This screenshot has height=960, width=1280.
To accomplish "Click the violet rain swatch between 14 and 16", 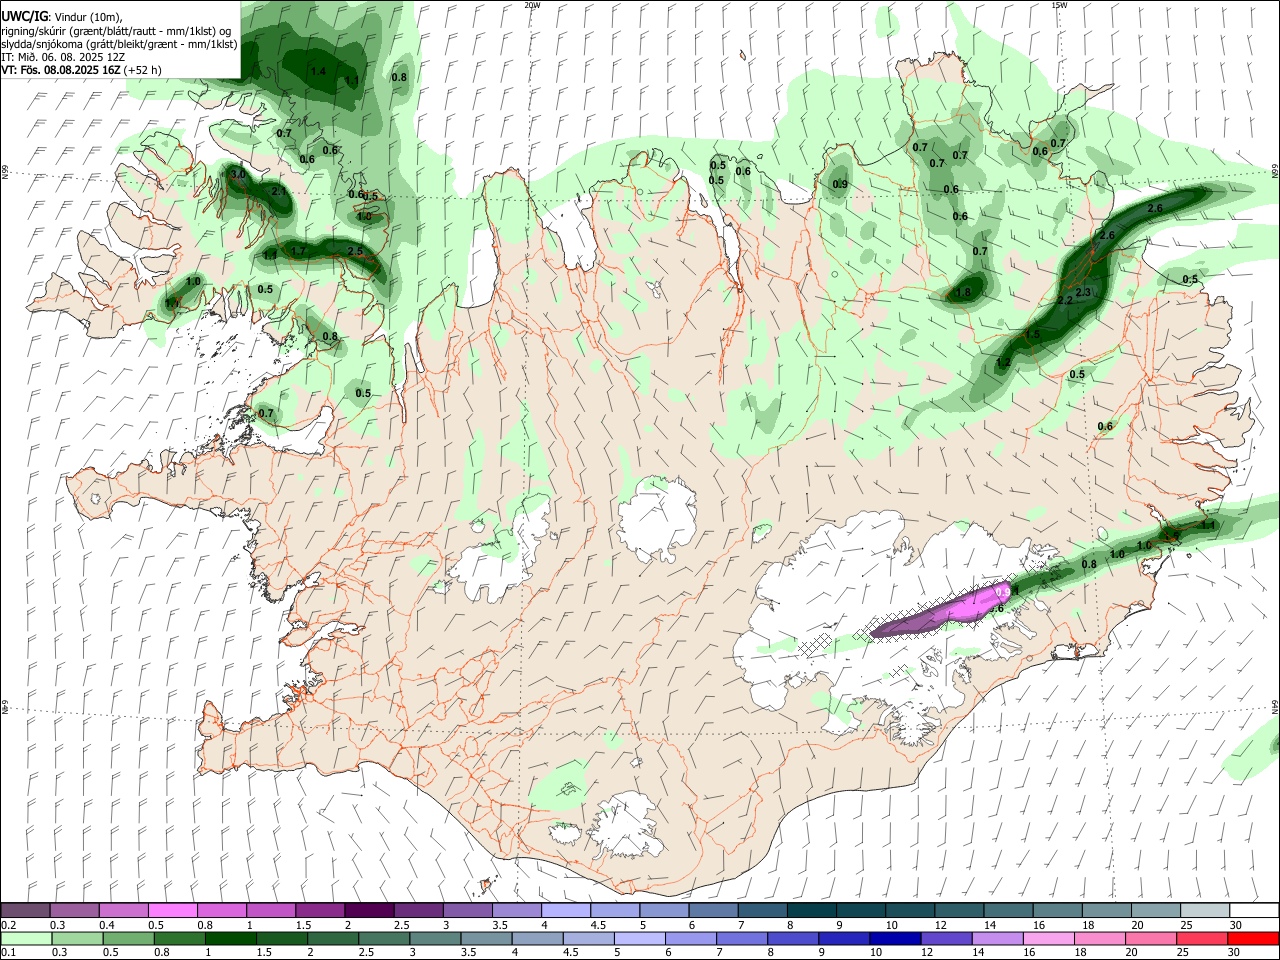I will point(998,939).
